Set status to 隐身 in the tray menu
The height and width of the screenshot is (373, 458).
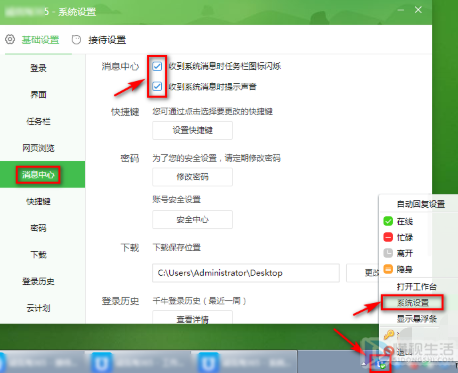(405, 269)
